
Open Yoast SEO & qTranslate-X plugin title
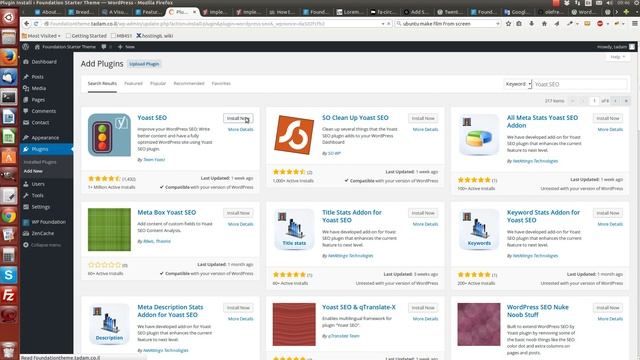[359, 307]
